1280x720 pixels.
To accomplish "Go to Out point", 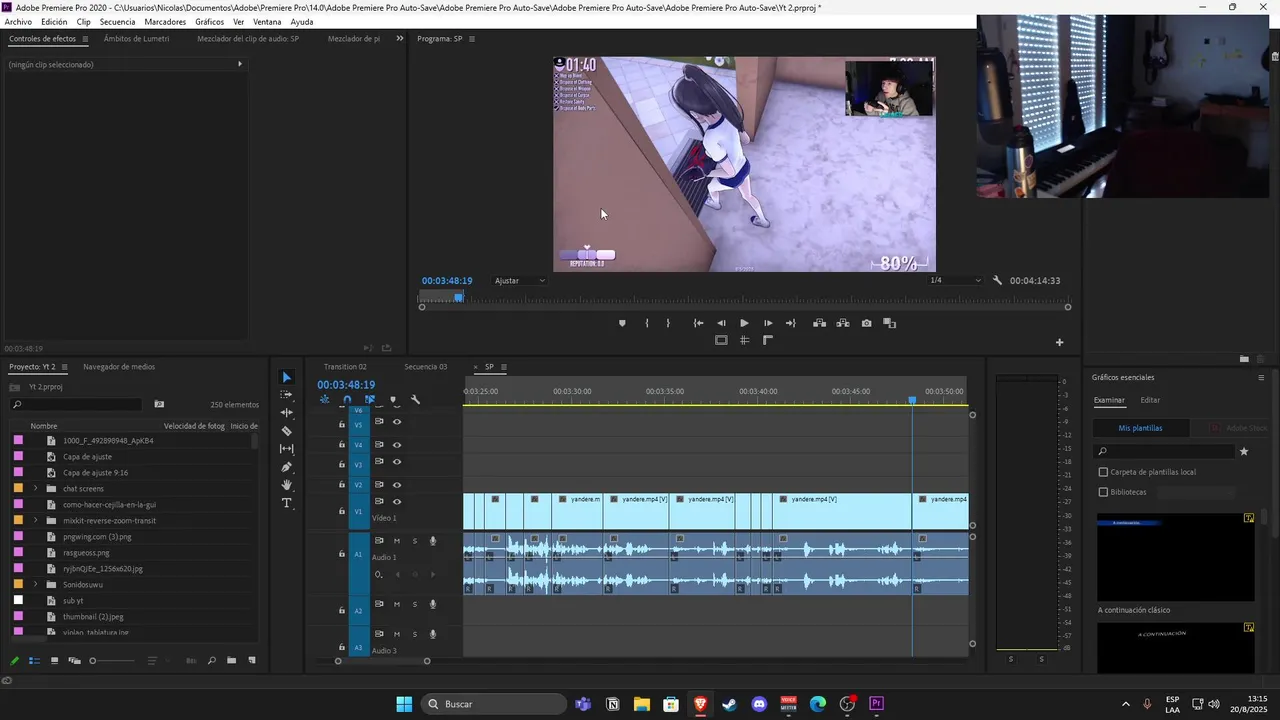I will (791, 323).
